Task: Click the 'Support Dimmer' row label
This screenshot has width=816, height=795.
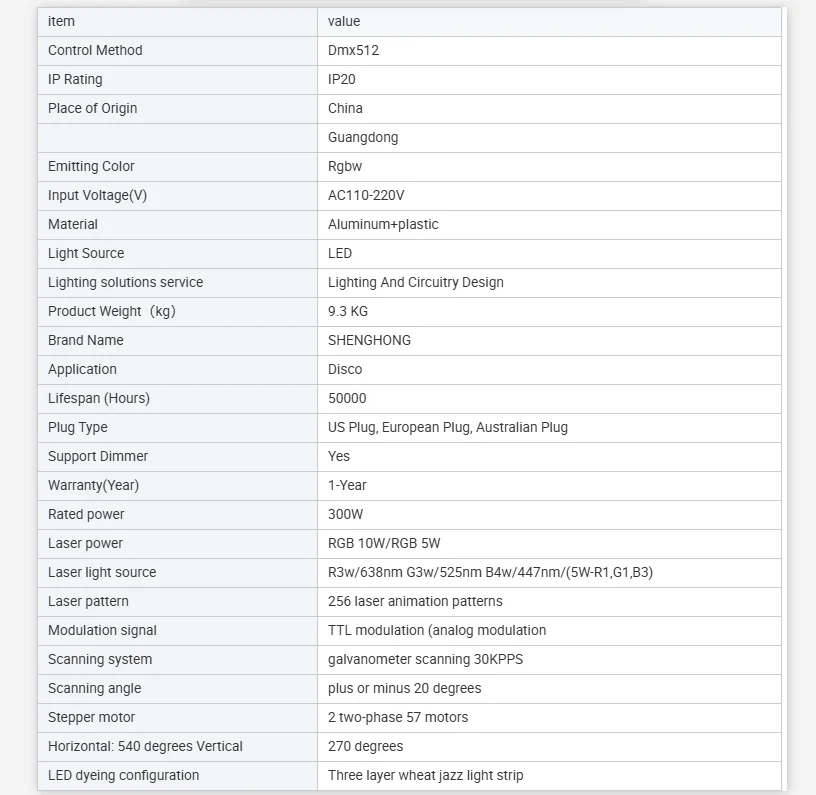Action: (x=98, y=456)
